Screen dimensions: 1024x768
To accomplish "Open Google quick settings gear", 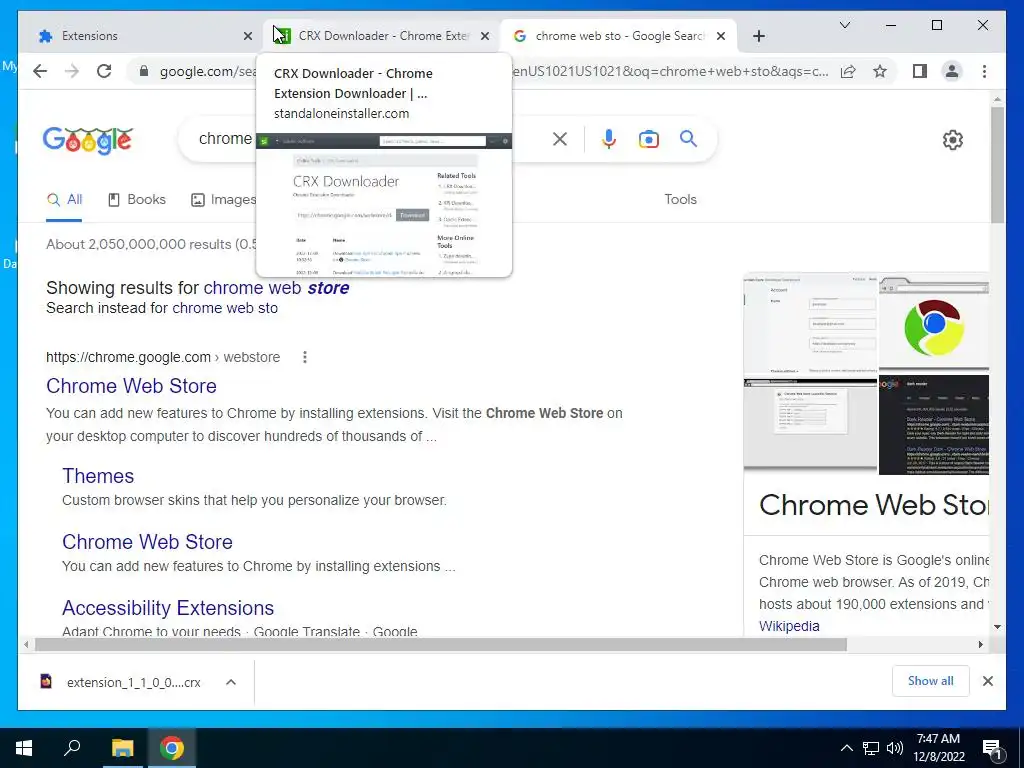I will pos(952,140).
